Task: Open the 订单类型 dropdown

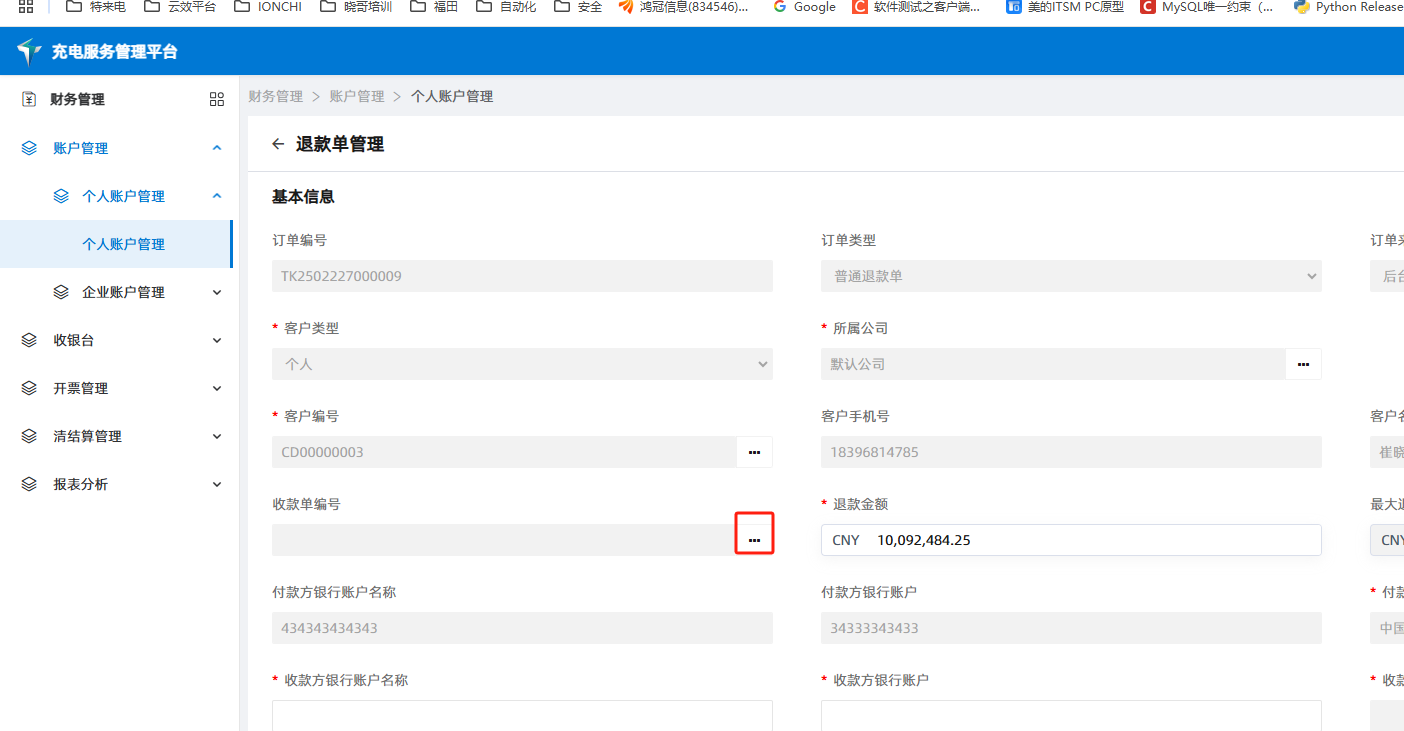Action: point(1070,276)
